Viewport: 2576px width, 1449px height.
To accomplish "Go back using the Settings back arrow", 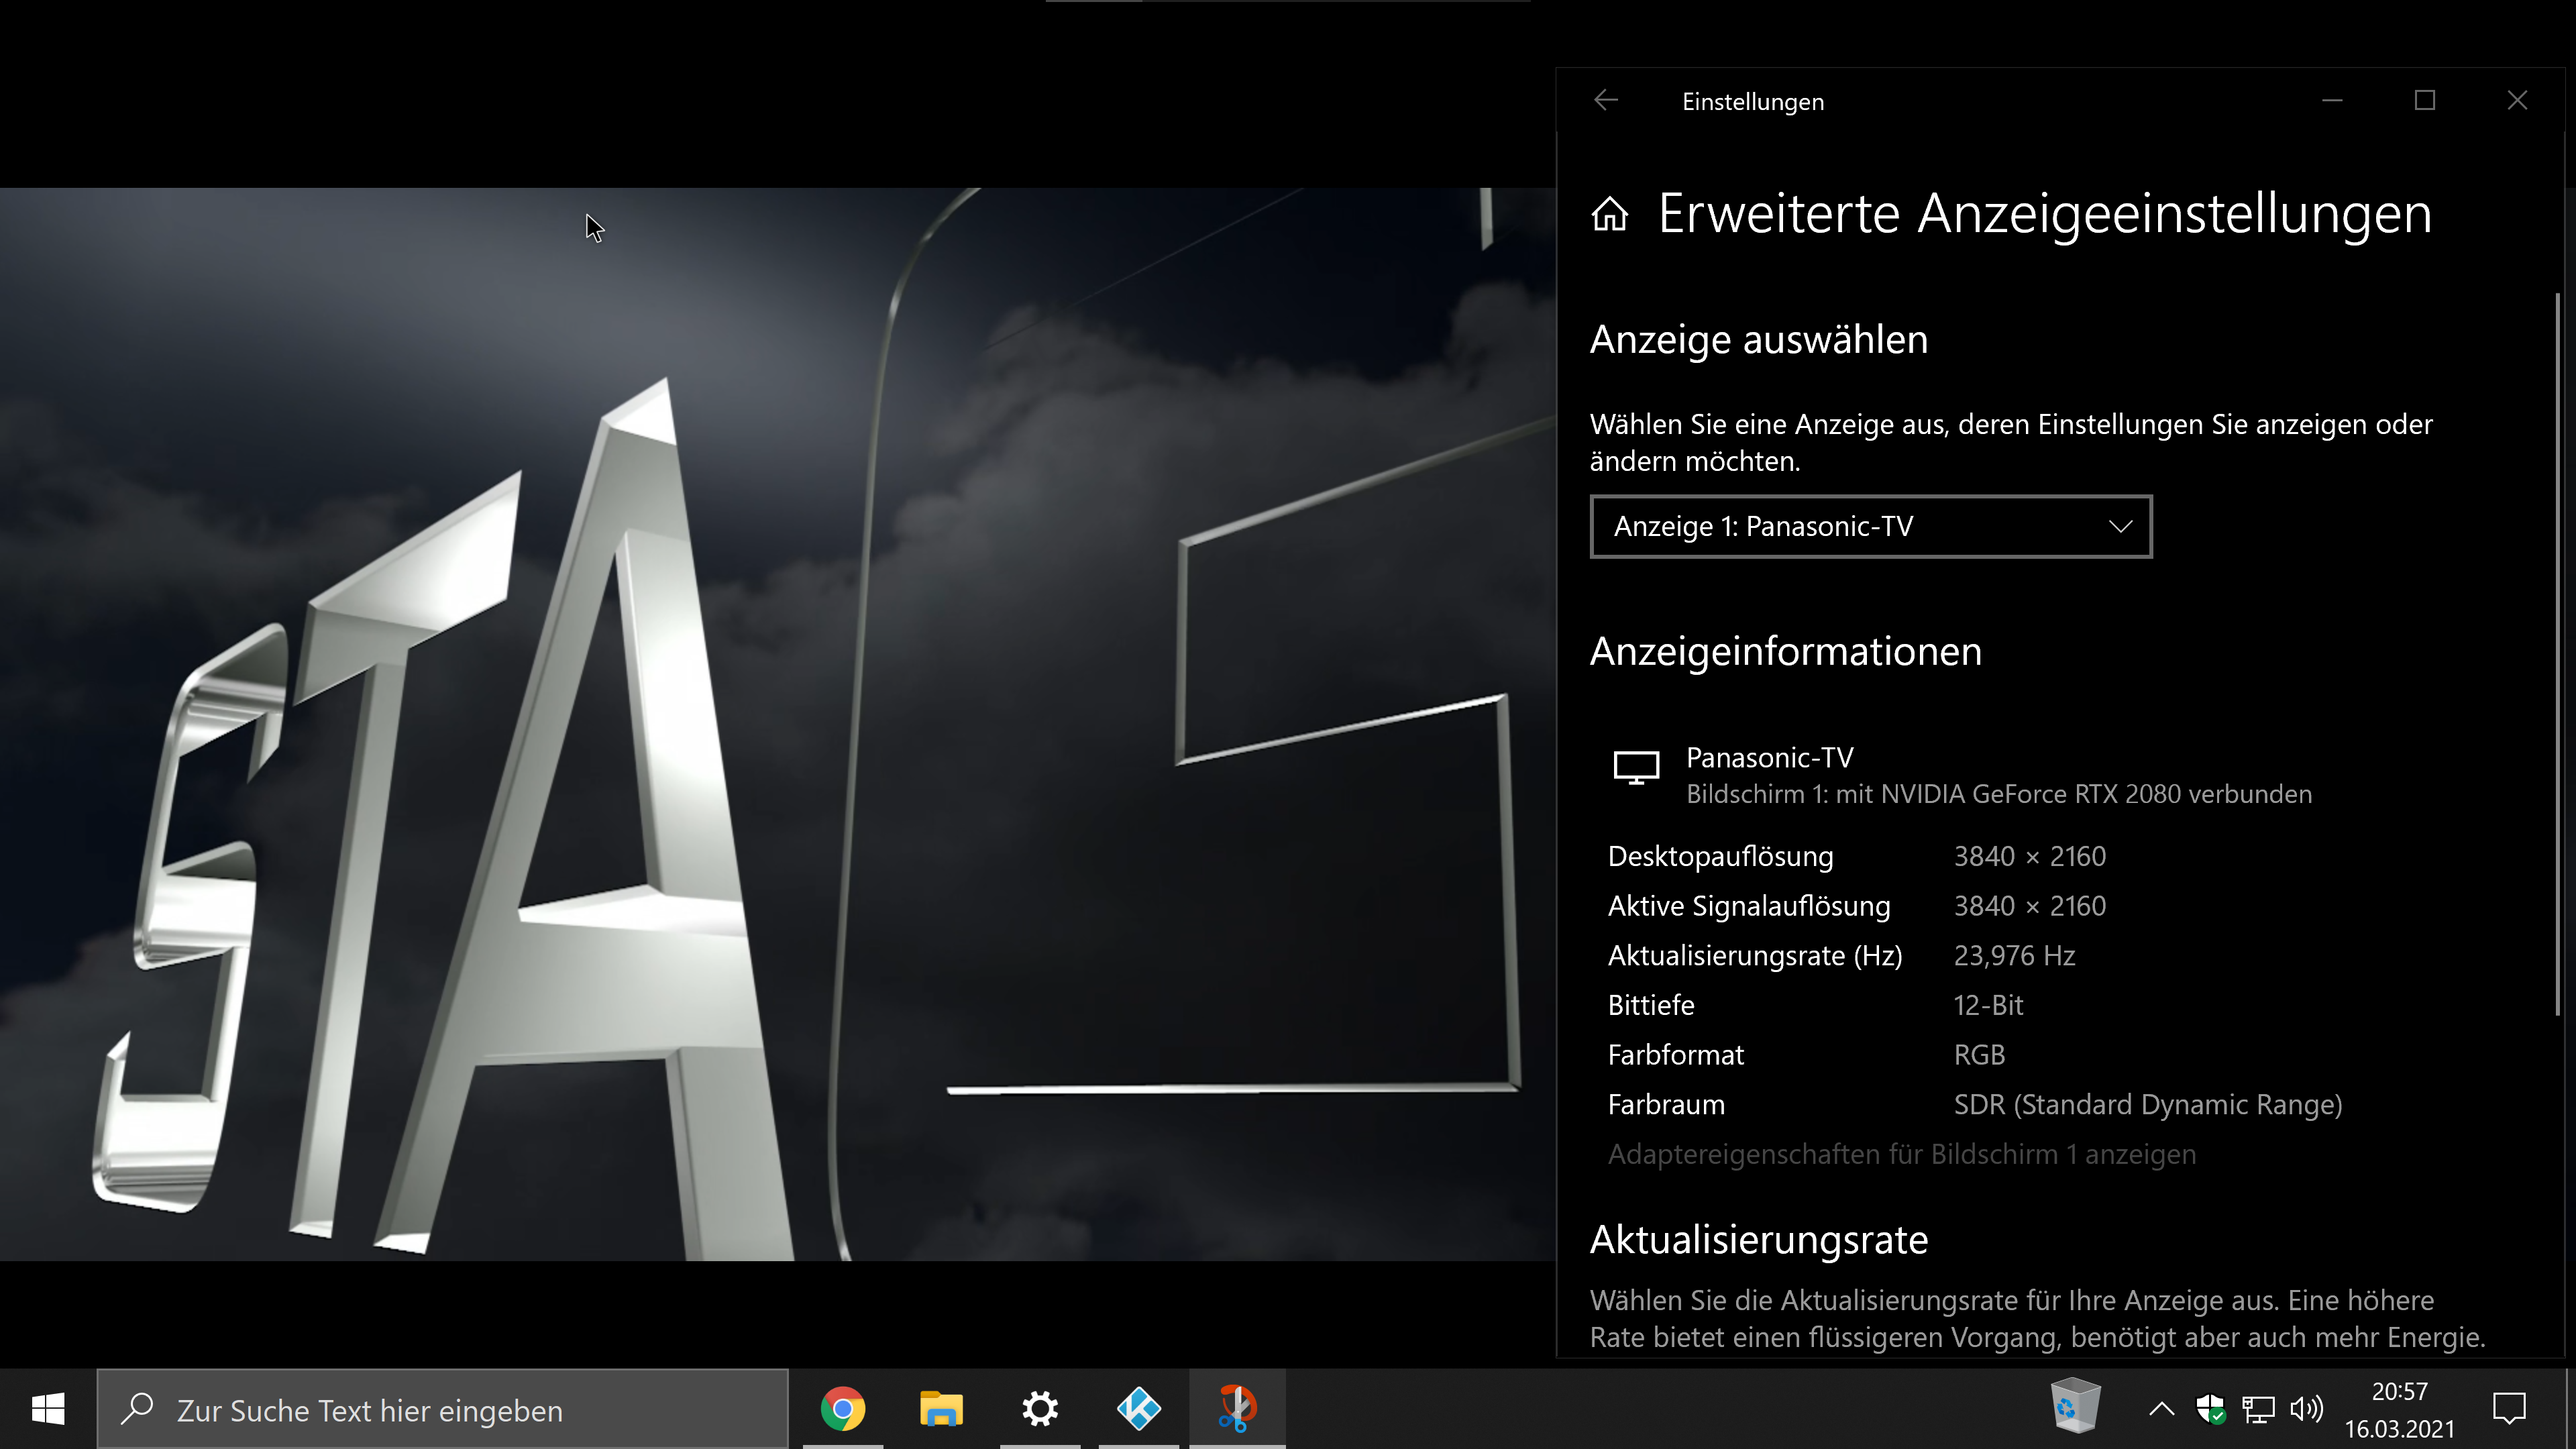I will pos(1606,101).
